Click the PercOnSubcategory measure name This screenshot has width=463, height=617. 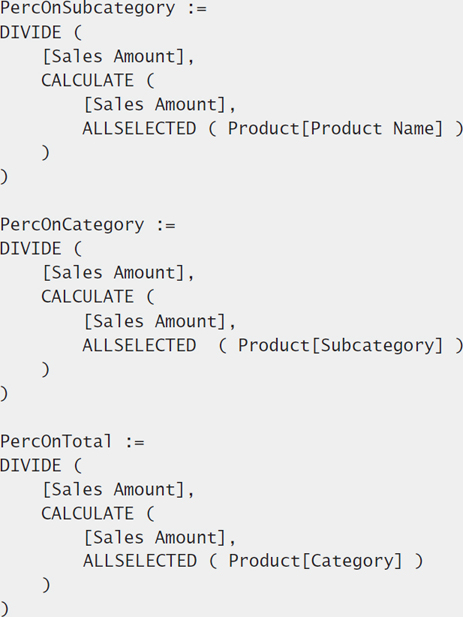(87, 9)
